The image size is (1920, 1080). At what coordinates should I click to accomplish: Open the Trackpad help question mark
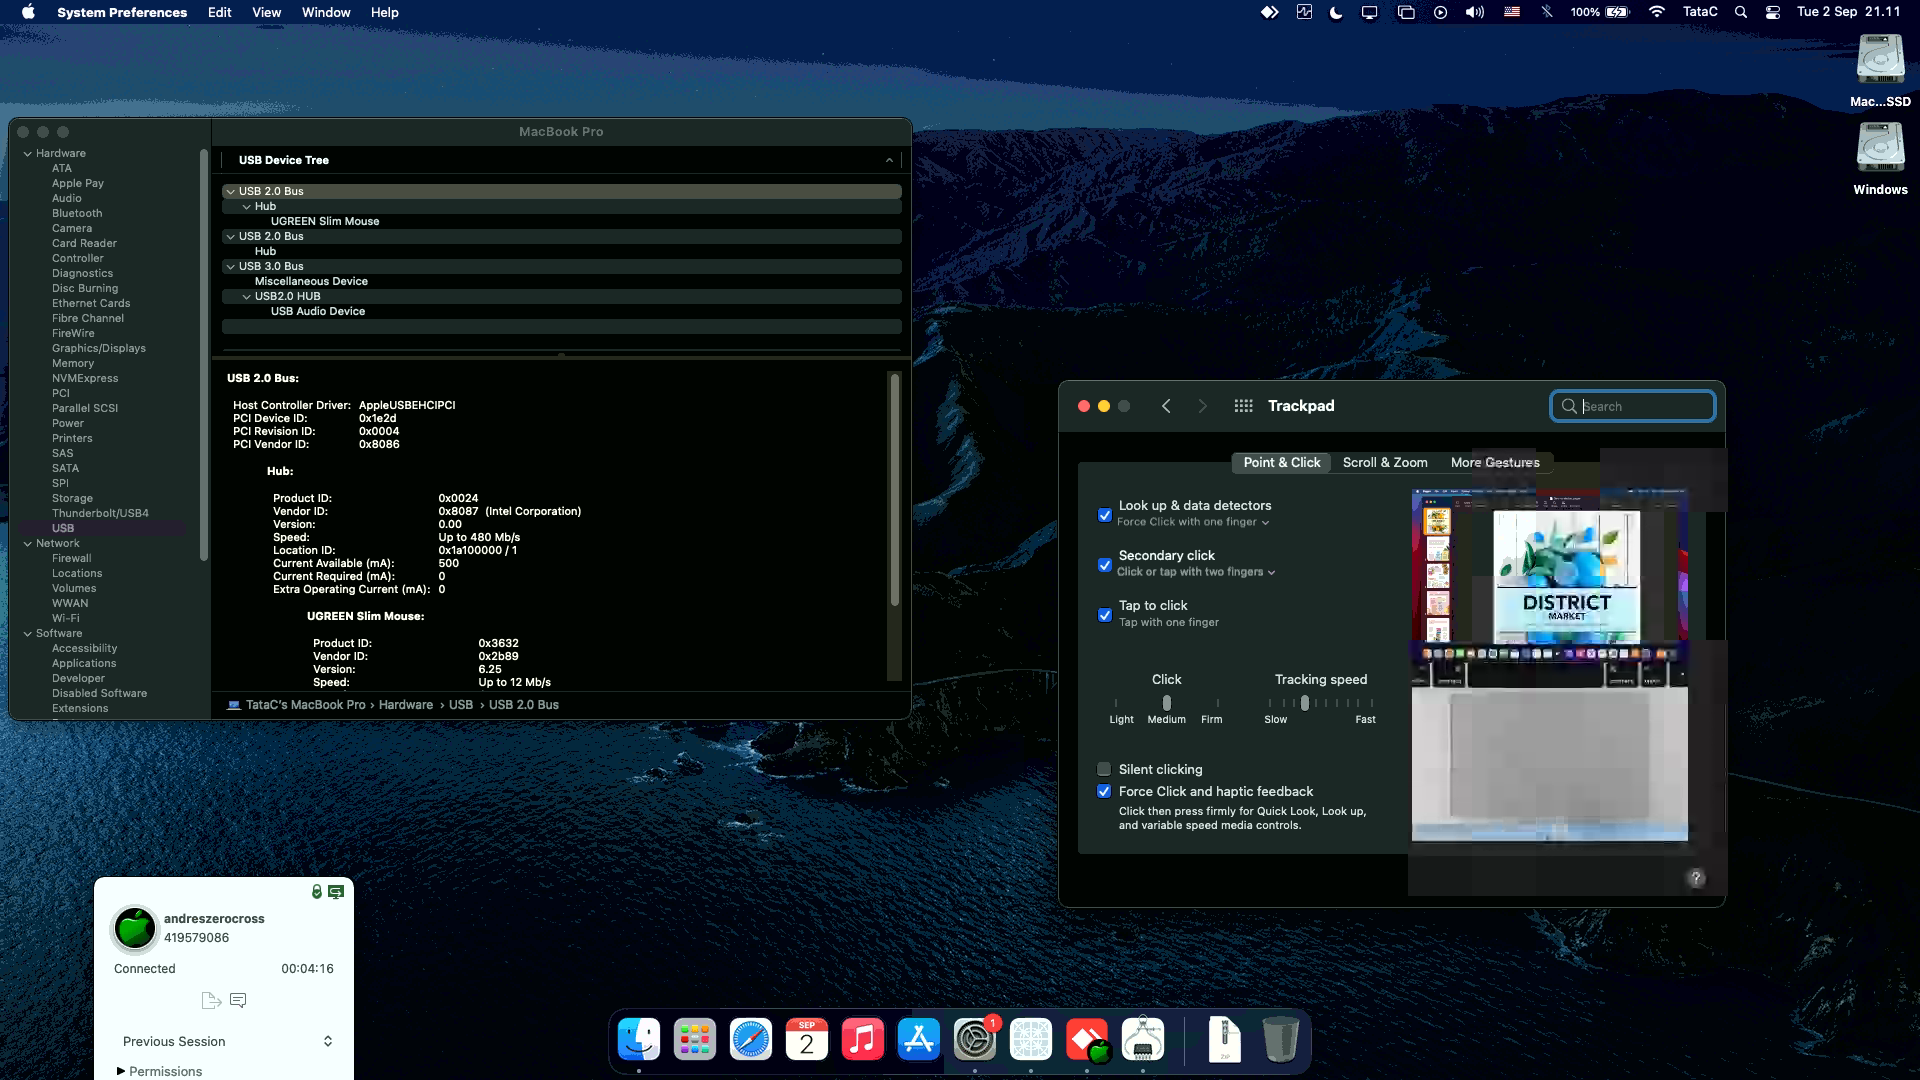pos(1696,878)
